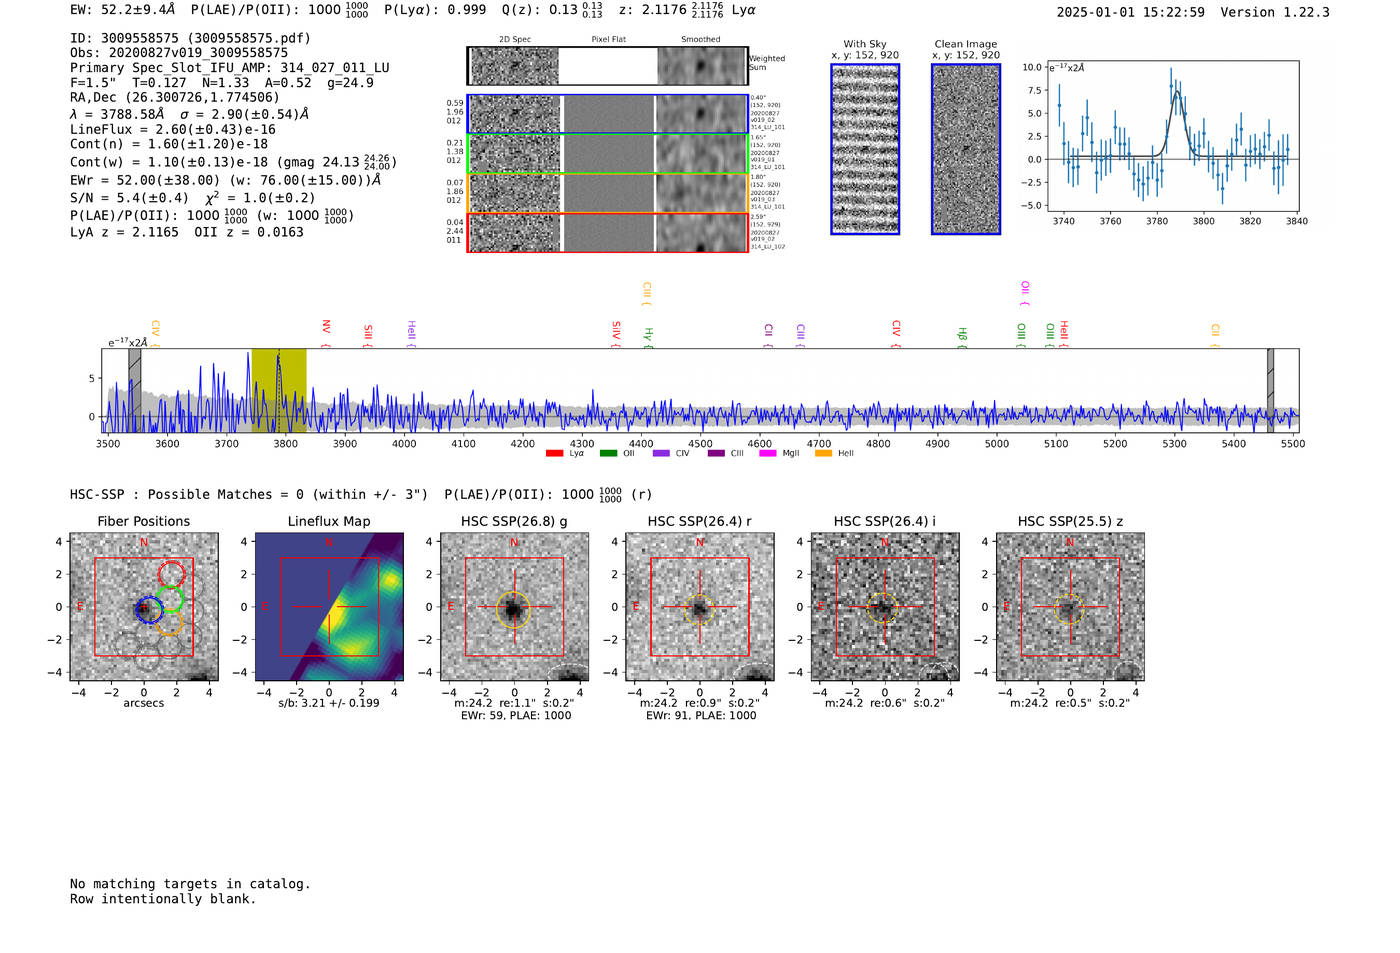The image size is (1400, 953).
Task: Click the green Hβ line marker
Action: [962, 337]
